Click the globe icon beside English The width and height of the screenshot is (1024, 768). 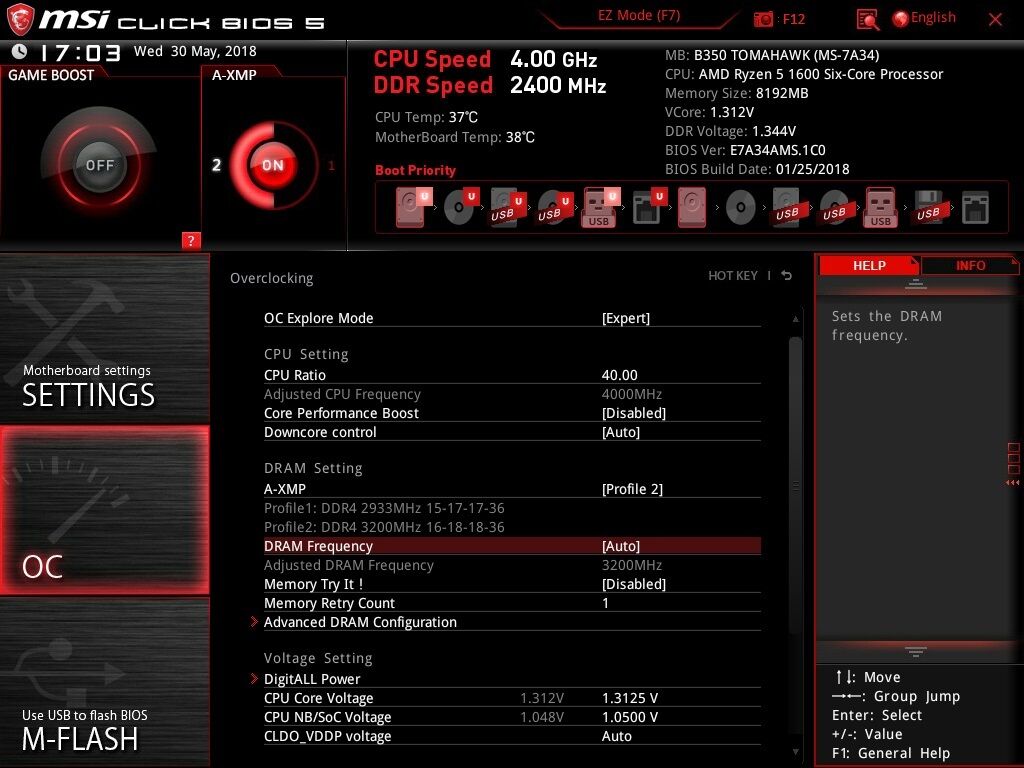(901, 19)
